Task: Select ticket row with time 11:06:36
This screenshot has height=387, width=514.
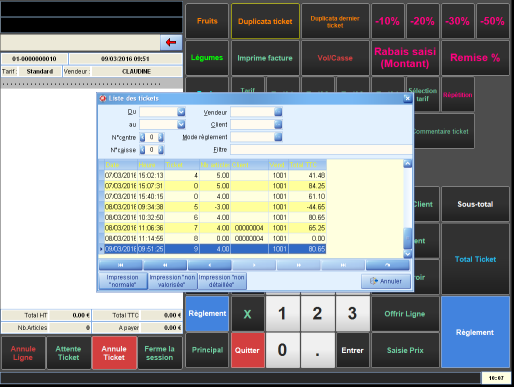Action: coord(215,228)
